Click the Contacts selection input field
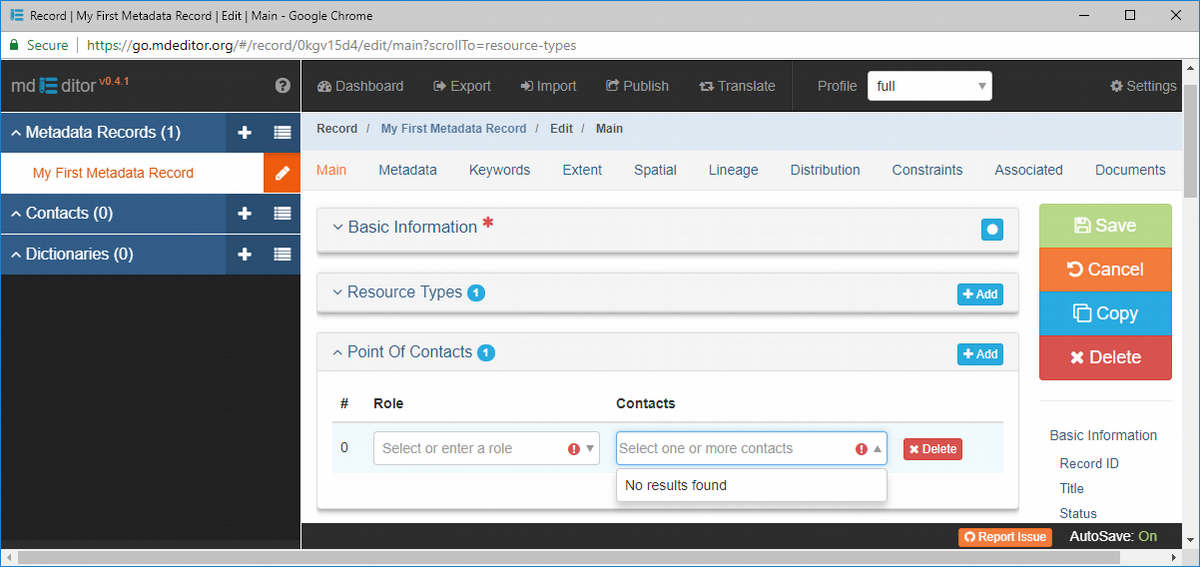Viewport: 1200px width, 567px height. click(751, 448)
